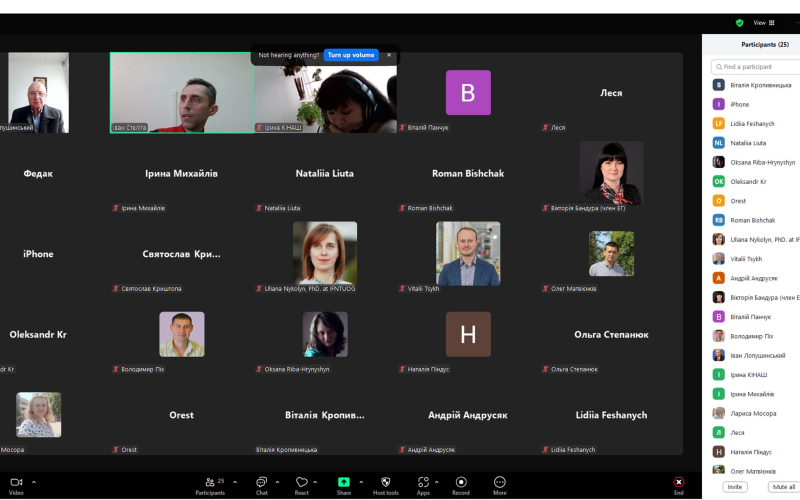Click the muted mic icon beside Orest label

click(x=116, y=450)
